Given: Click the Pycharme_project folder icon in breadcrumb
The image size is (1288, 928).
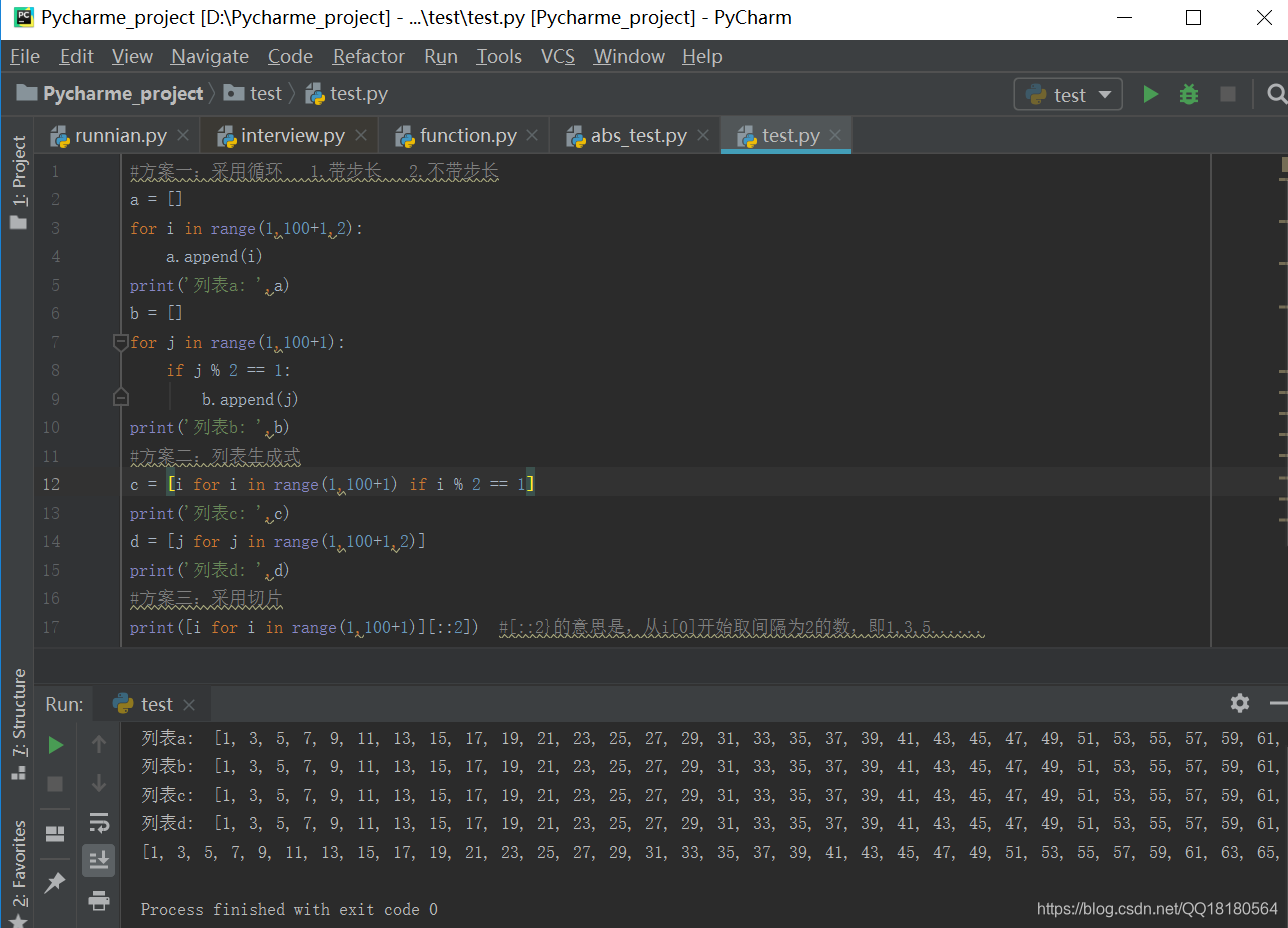Looking at the screenshot, I should pos(27,93).
